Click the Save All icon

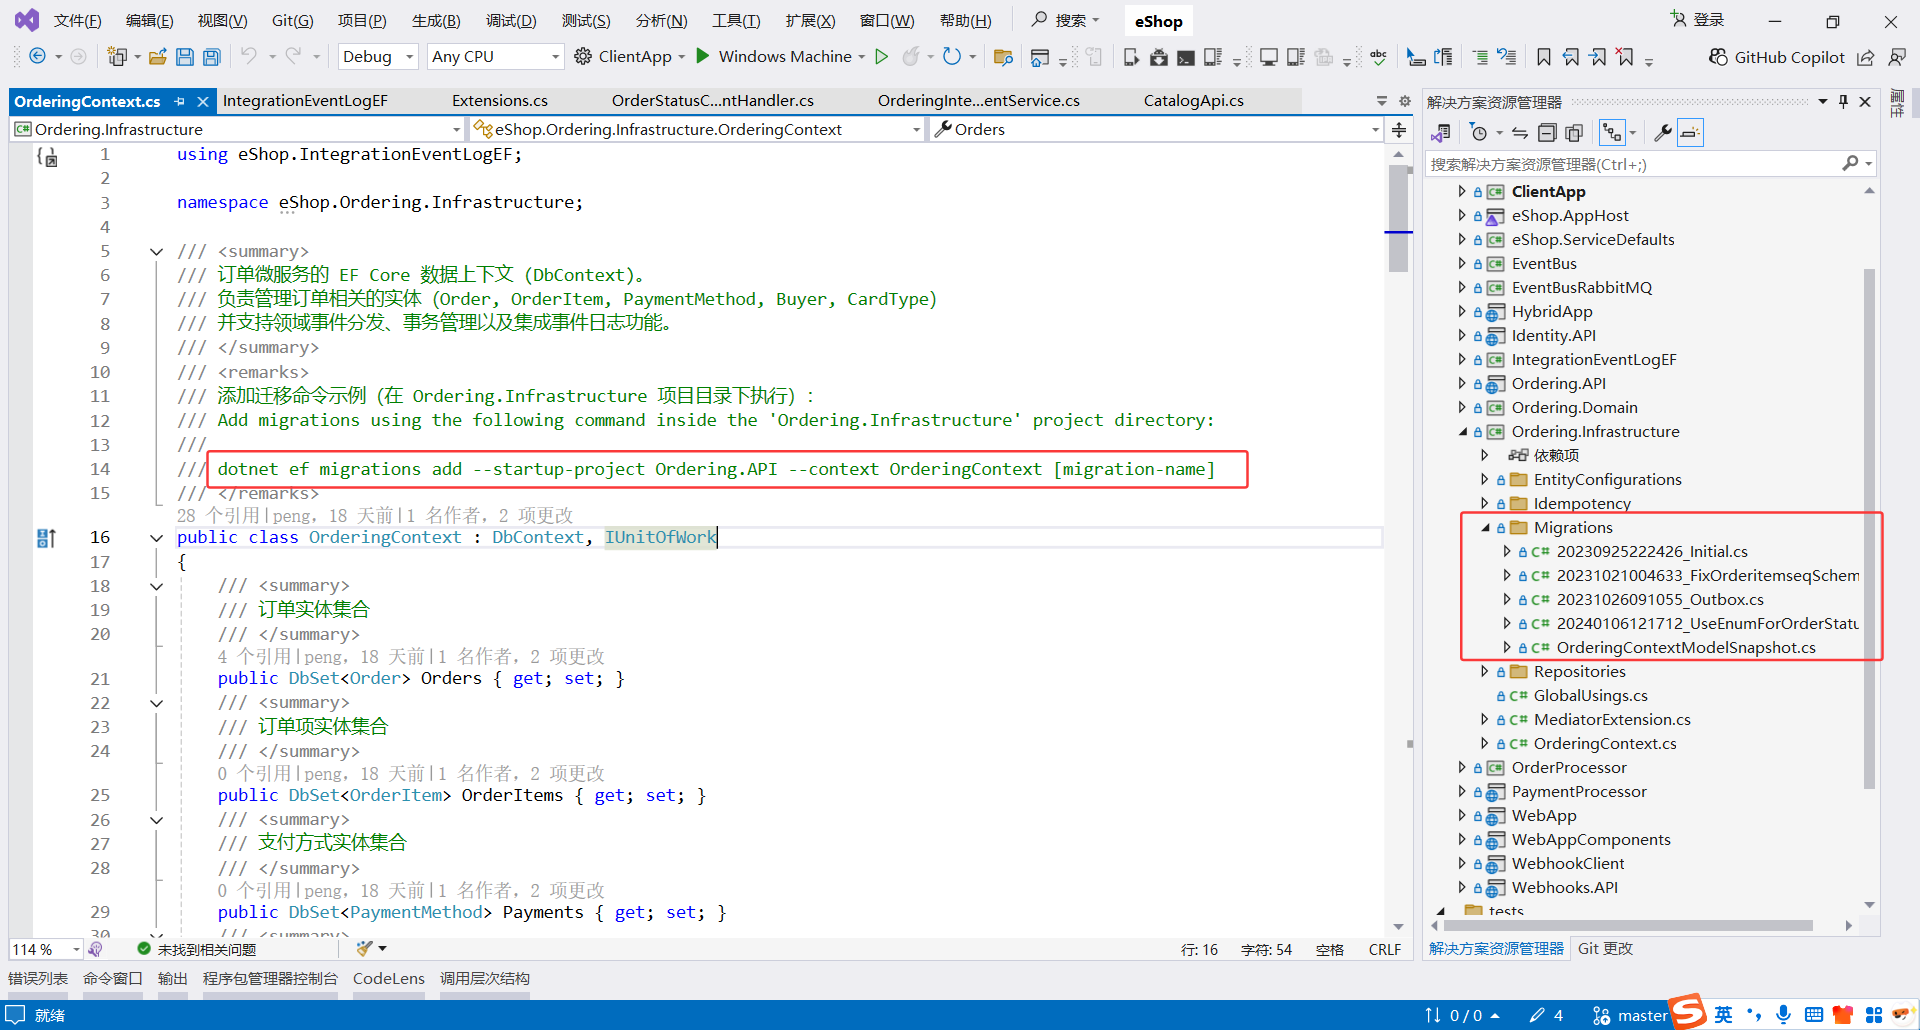pos(212,57)
